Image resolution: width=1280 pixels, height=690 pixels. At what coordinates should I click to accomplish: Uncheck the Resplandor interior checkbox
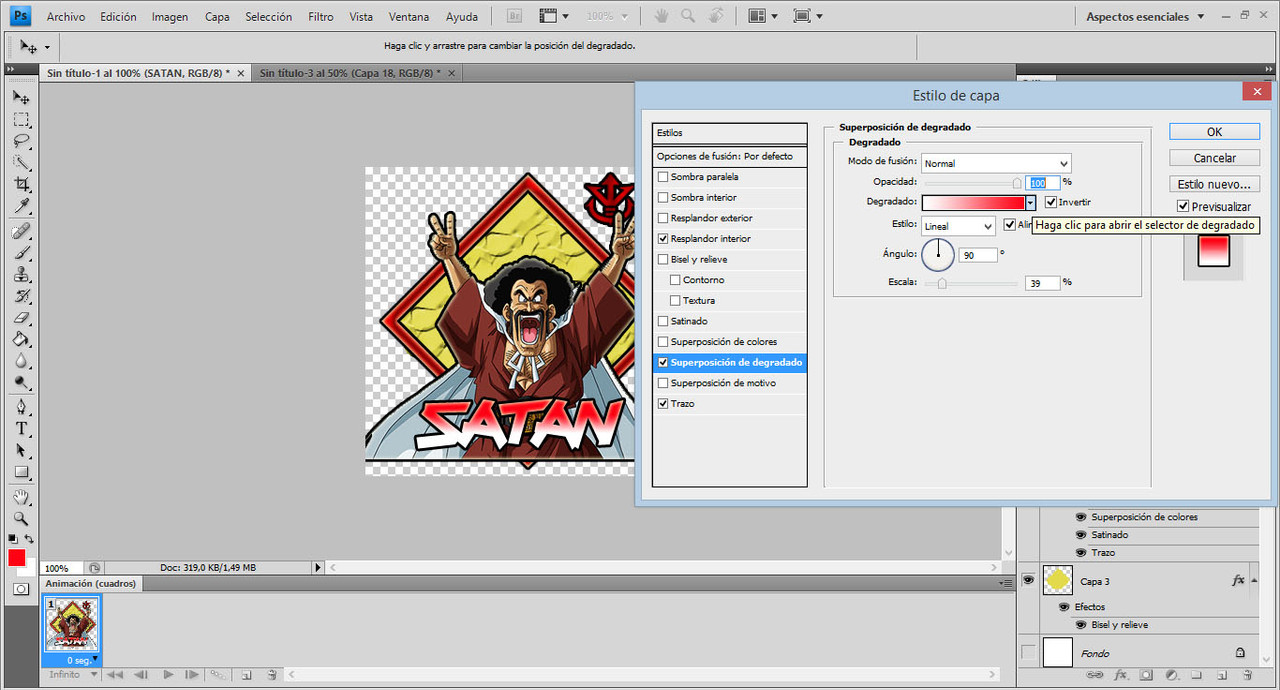[663, 239]
